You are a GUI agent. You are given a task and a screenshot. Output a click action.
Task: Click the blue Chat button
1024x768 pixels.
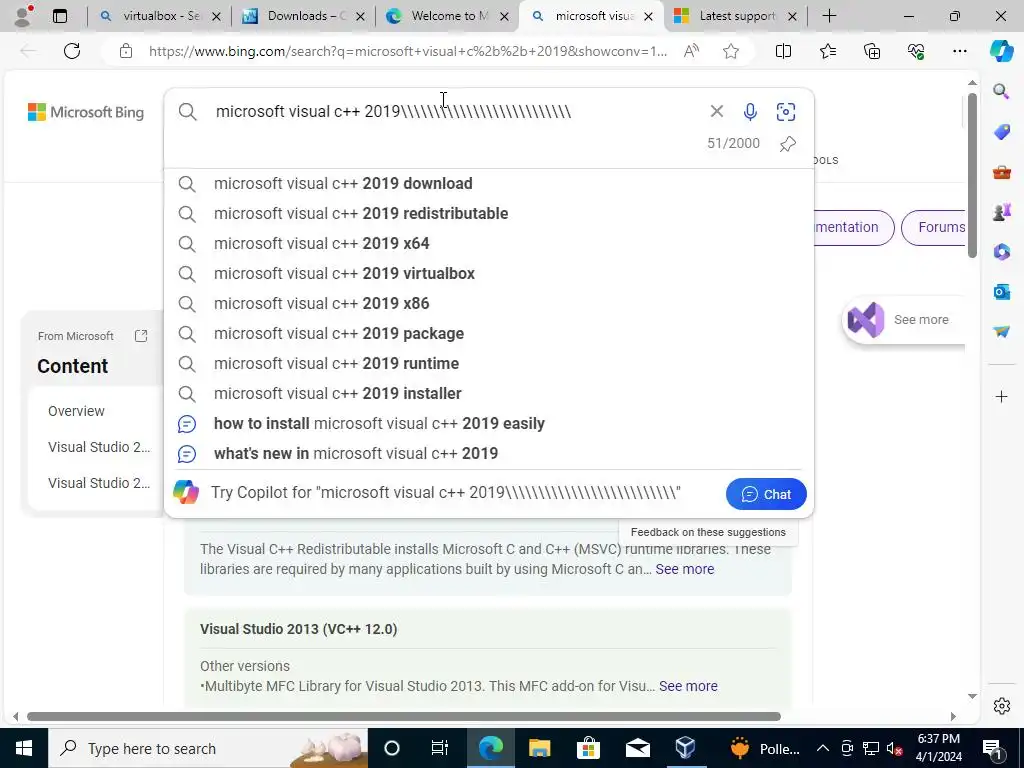[766, 494]
